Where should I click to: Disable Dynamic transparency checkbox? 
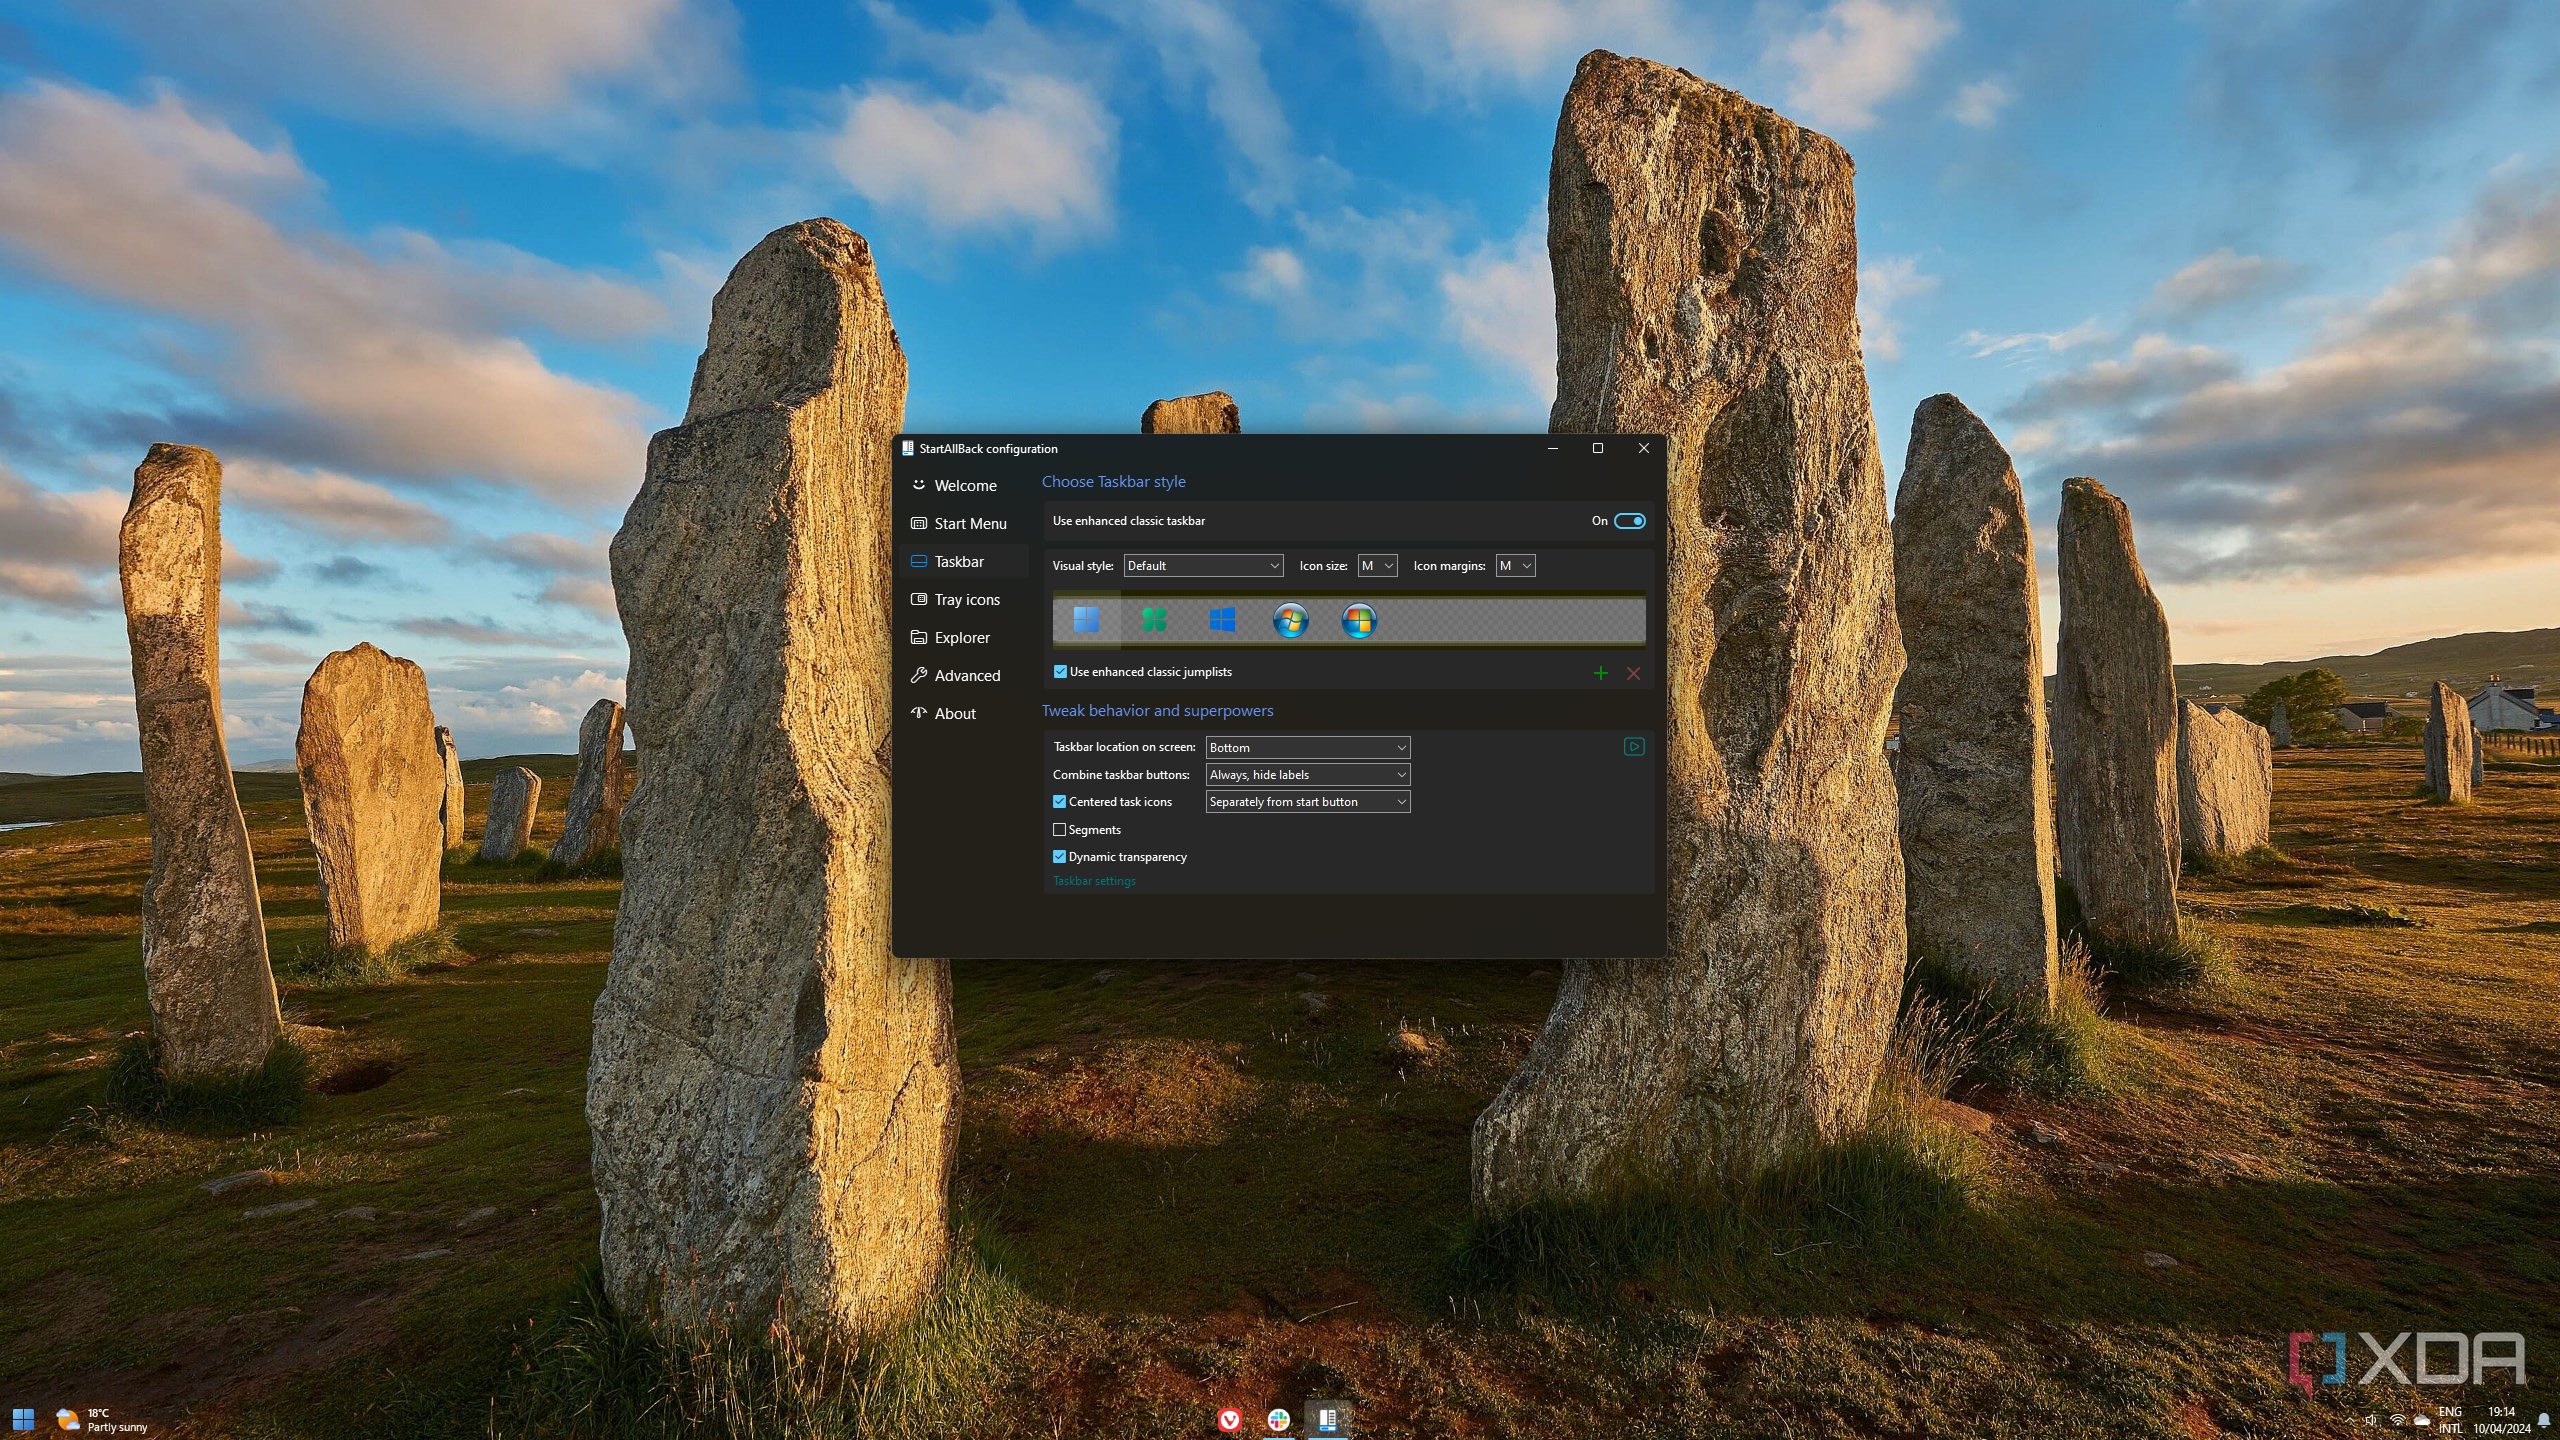pos(1060,857)
